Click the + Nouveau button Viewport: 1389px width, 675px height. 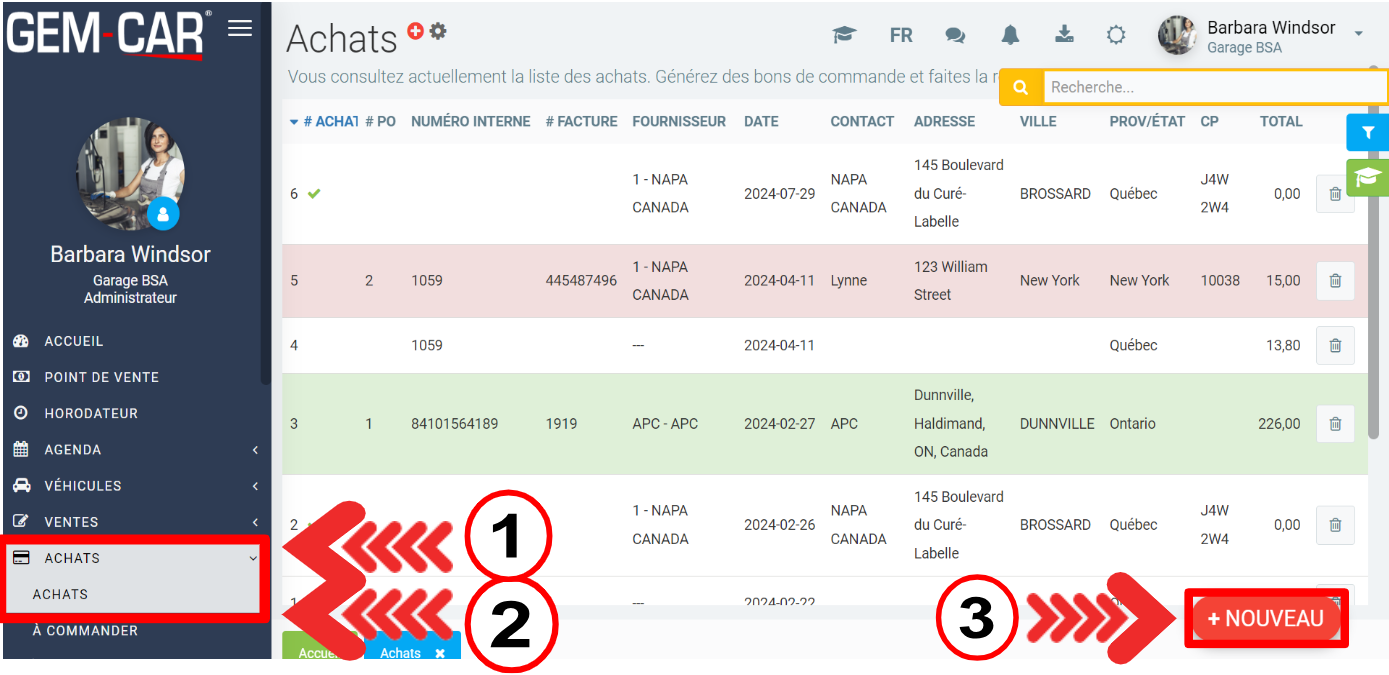pos(1265,618)
